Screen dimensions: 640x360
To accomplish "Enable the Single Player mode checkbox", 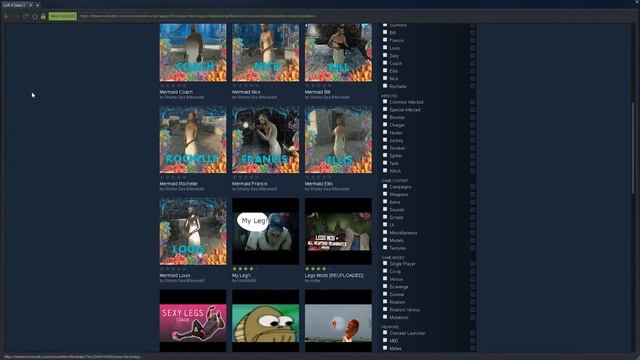I will click(385, 264).
